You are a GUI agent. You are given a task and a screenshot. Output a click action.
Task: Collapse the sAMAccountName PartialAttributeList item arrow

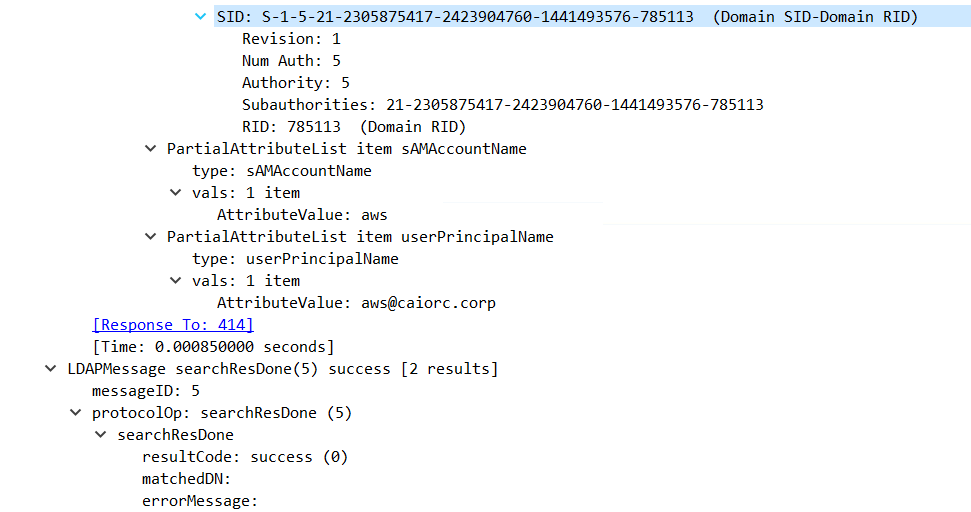151,149
